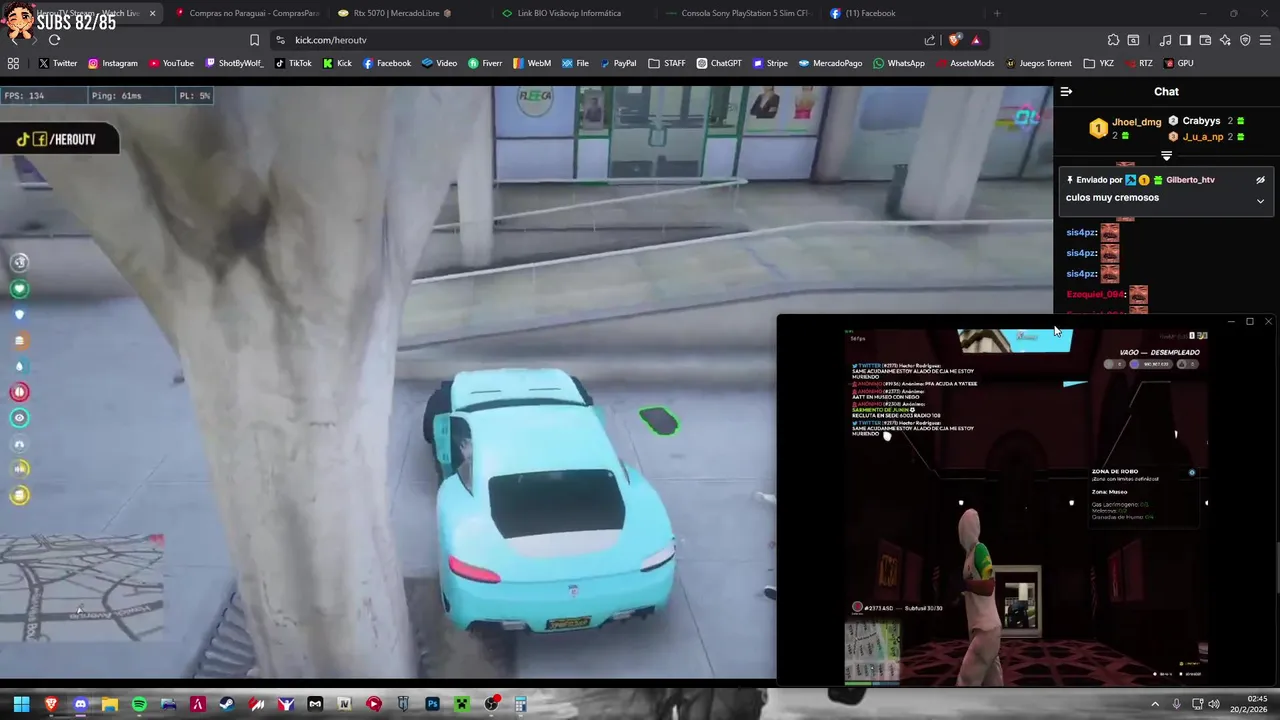
Task: Open Discord from the taskbar
Action: point(81,704)
